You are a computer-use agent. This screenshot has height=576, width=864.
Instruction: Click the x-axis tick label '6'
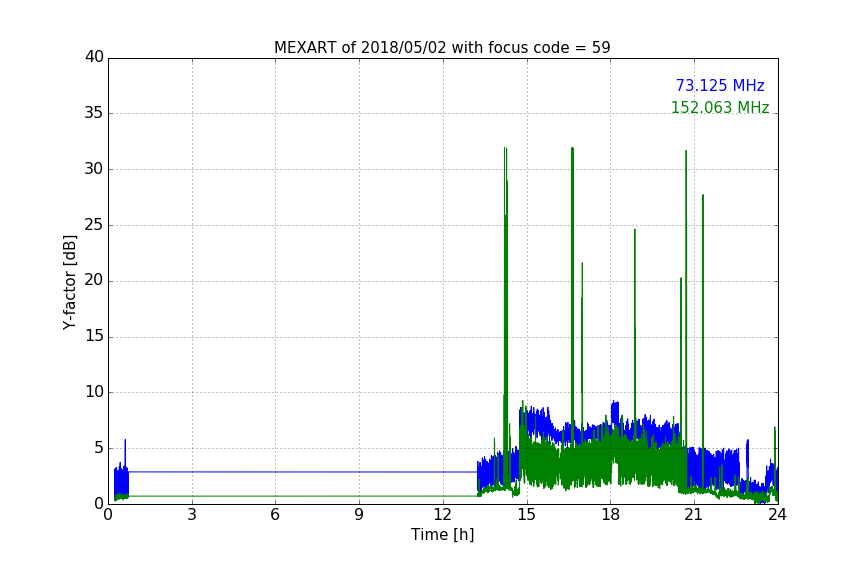(x=275, y=515)
